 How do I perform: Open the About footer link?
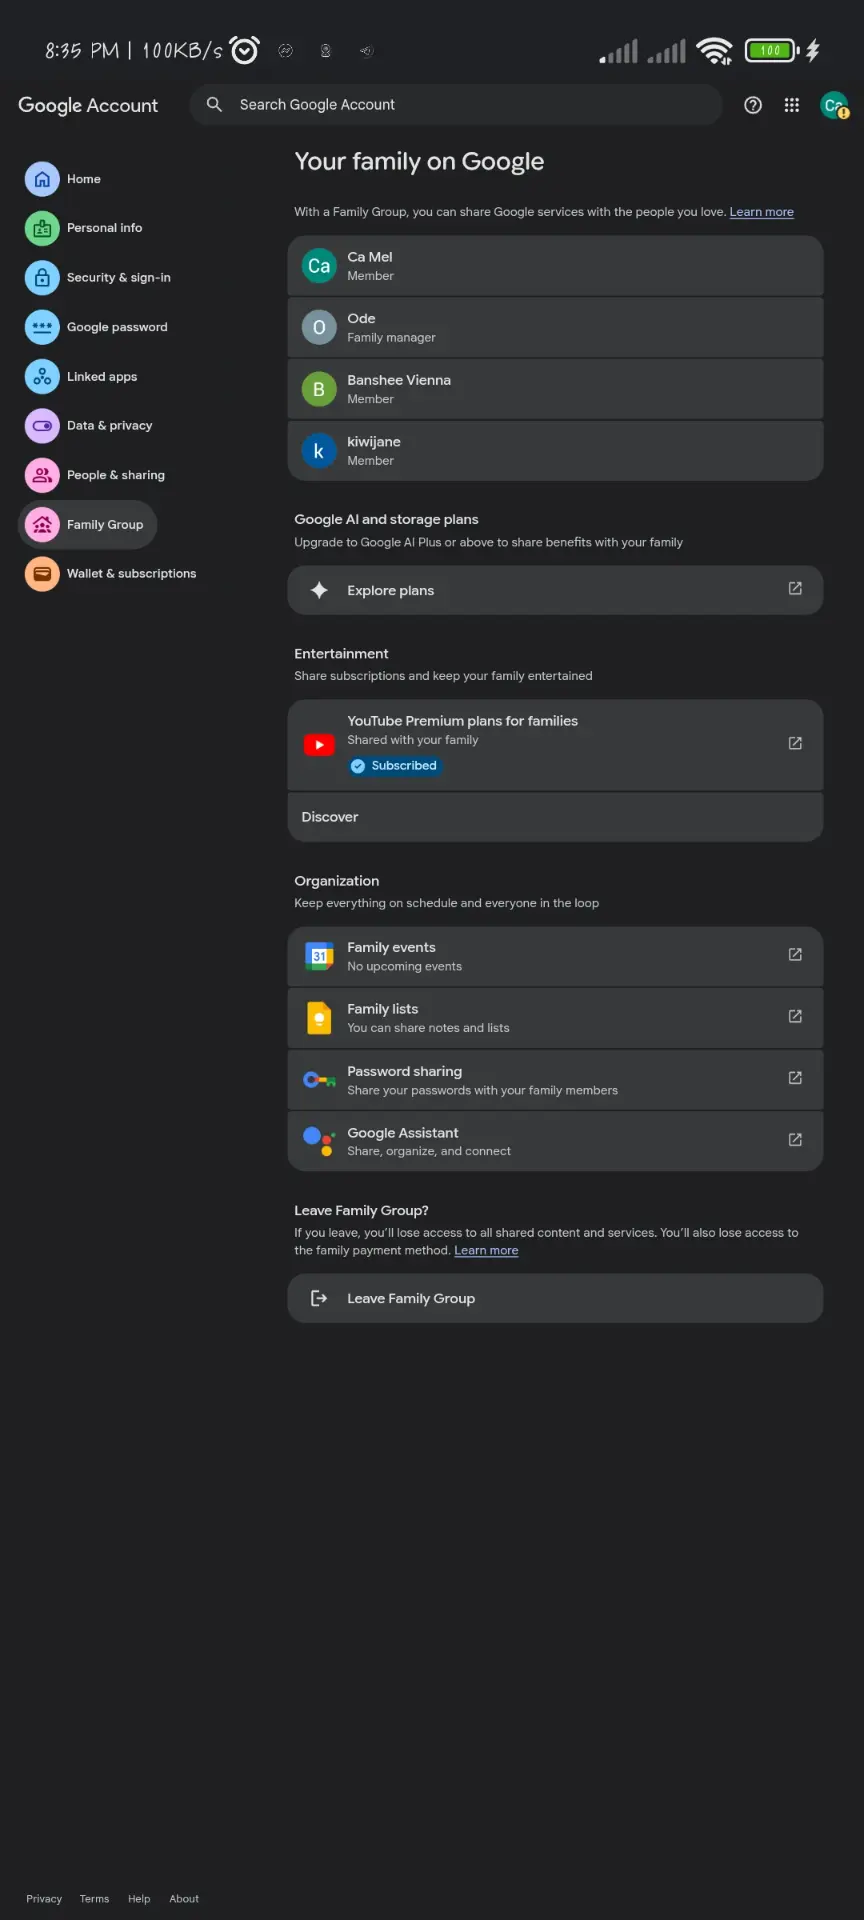(184, 1899)
